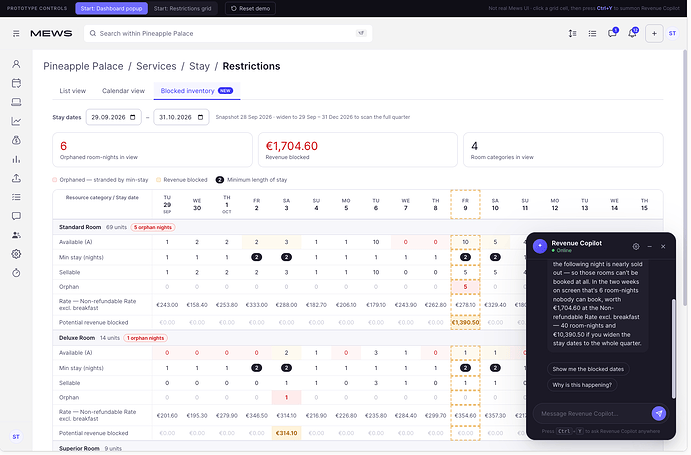Click the end date field 31.10.2026
The height and width of the screenshot is (455, 691).
181,117
